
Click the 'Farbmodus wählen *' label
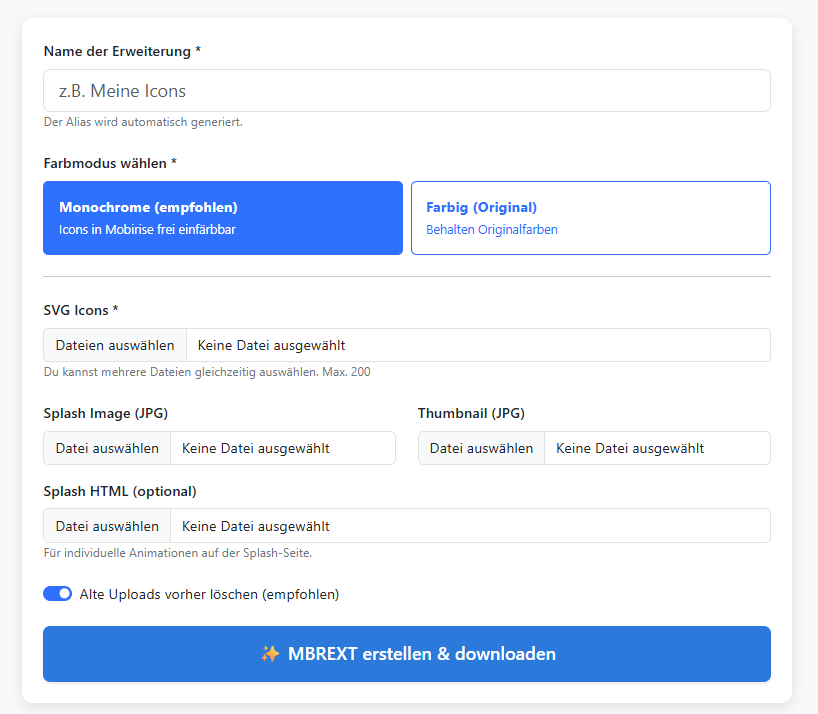pos(110,163)
